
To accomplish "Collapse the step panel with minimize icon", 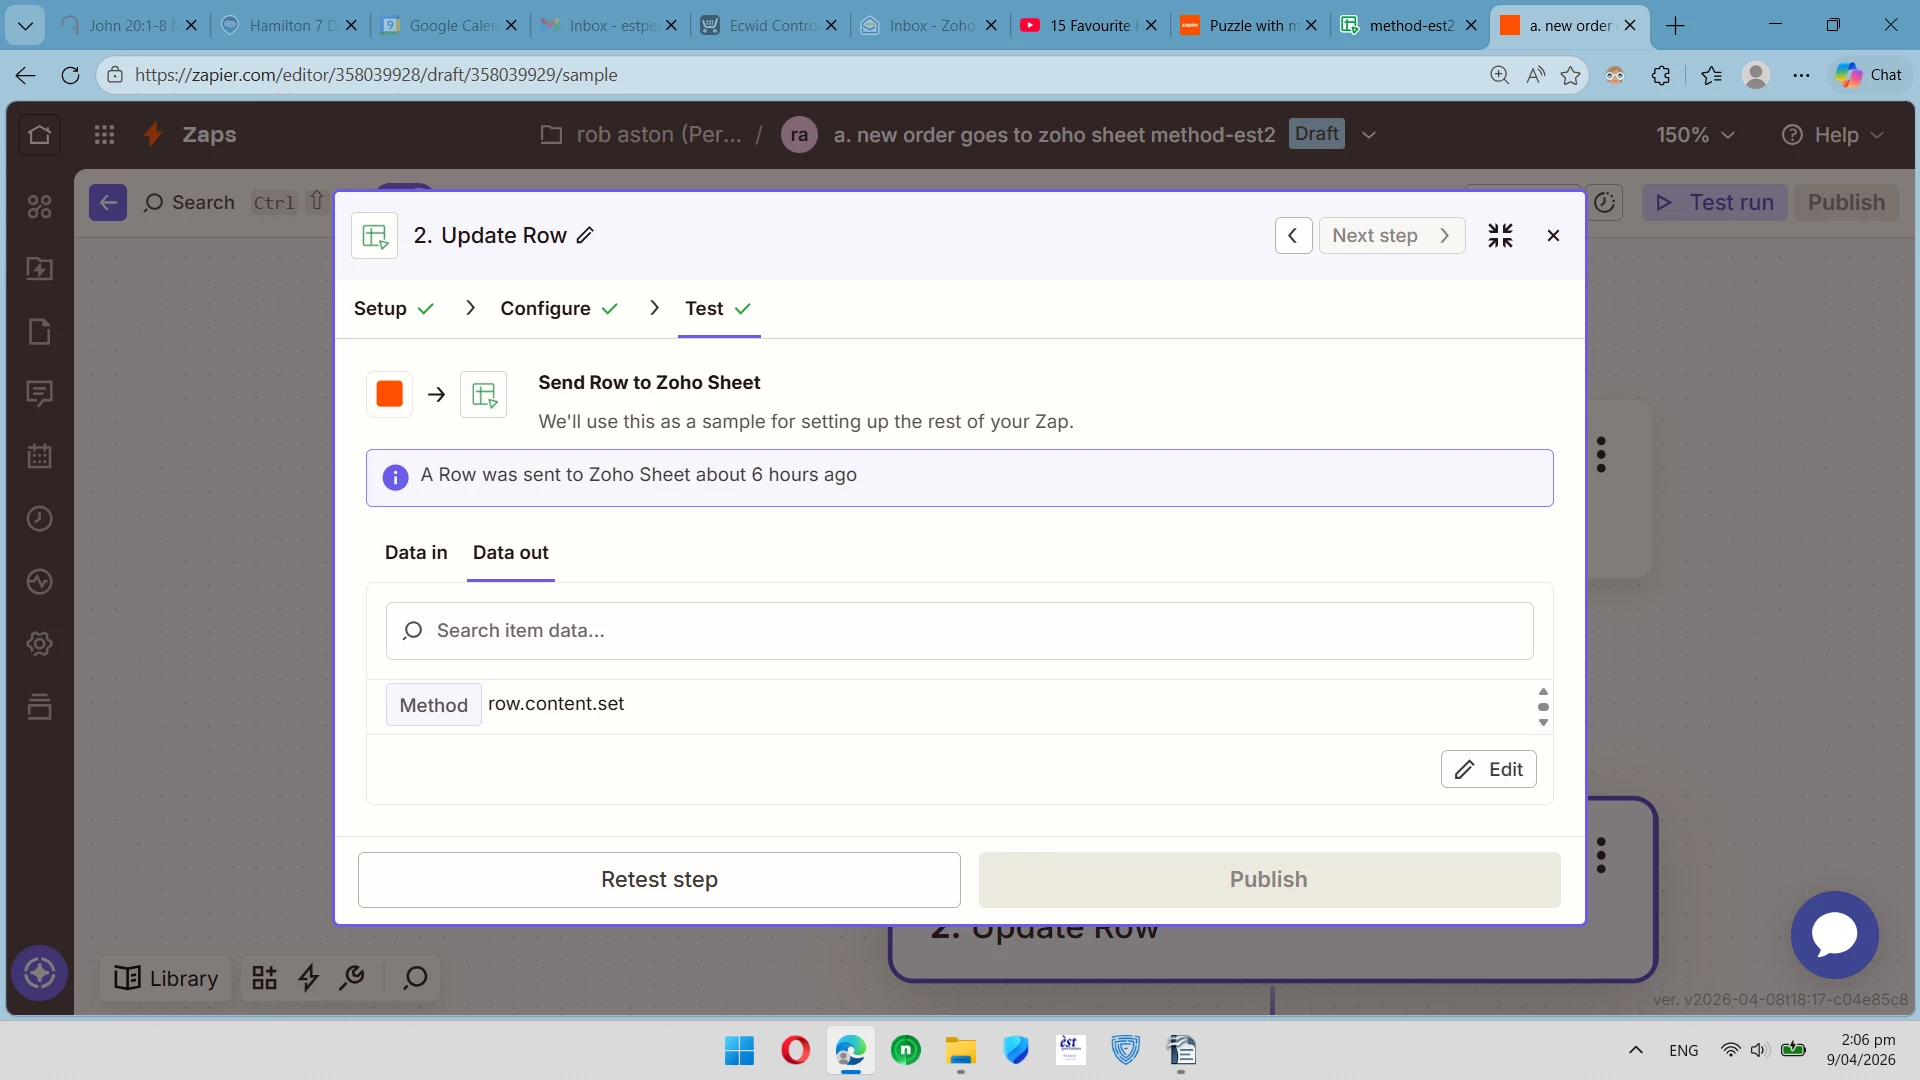I will click(1500, 235).
